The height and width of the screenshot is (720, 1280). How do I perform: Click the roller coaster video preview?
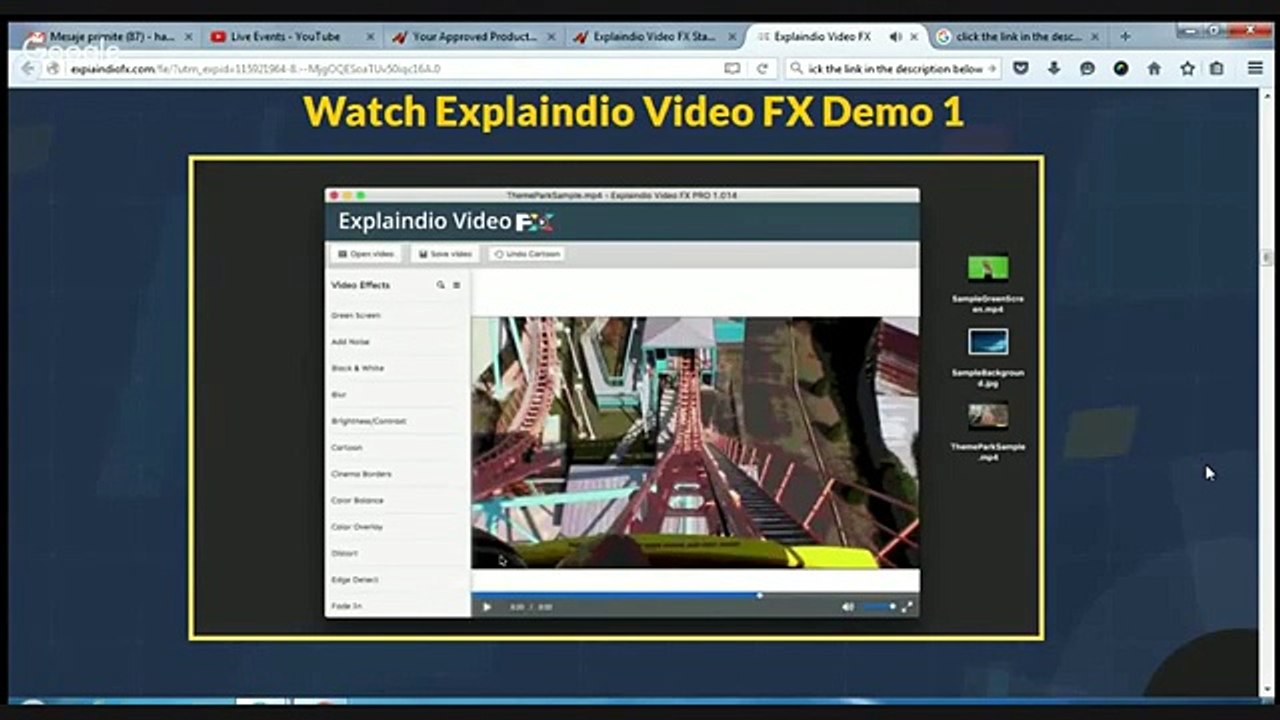tap(695, 443)
